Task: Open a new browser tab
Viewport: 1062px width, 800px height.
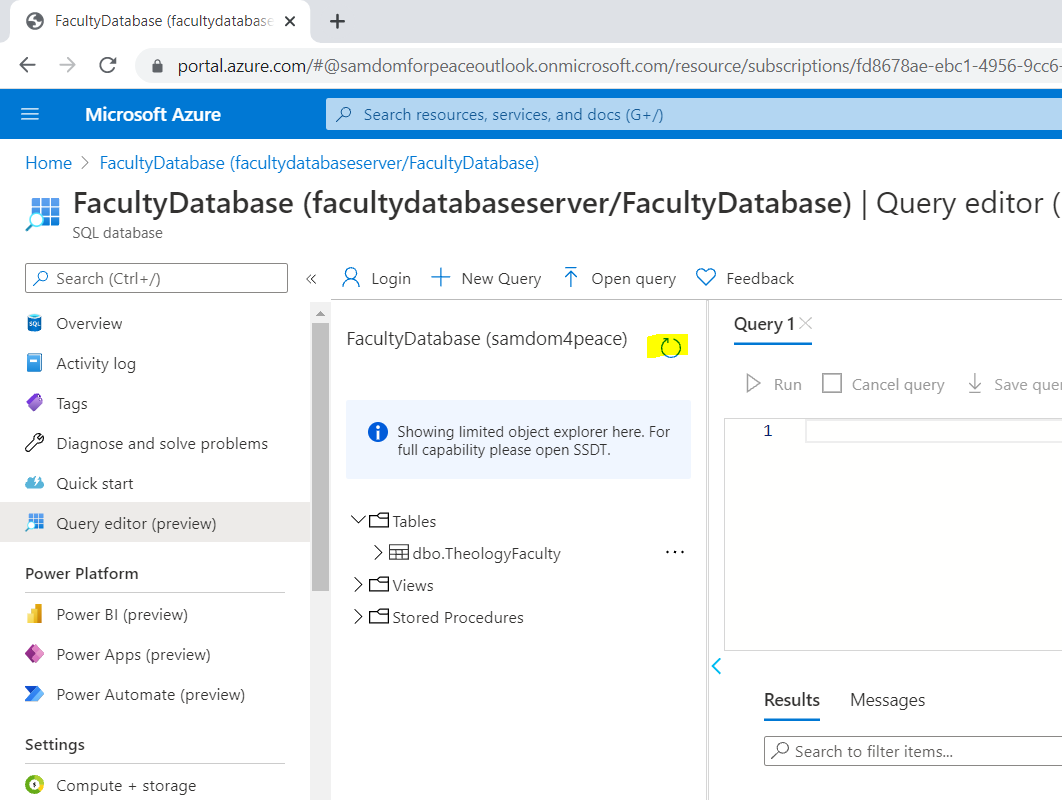Action: (x=337, y=22)
